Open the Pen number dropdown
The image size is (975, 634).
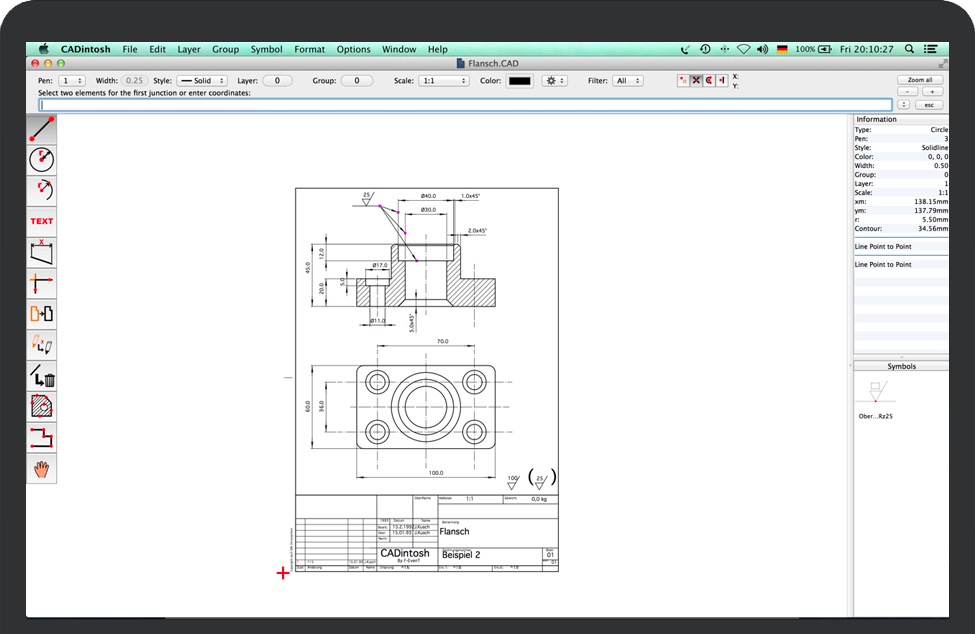(72, 80)
